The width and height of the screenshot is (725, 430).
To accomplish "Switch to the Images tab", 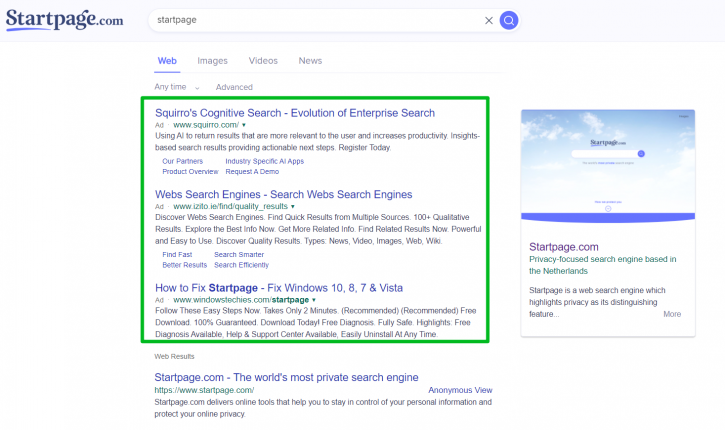I will coord(212,61).
